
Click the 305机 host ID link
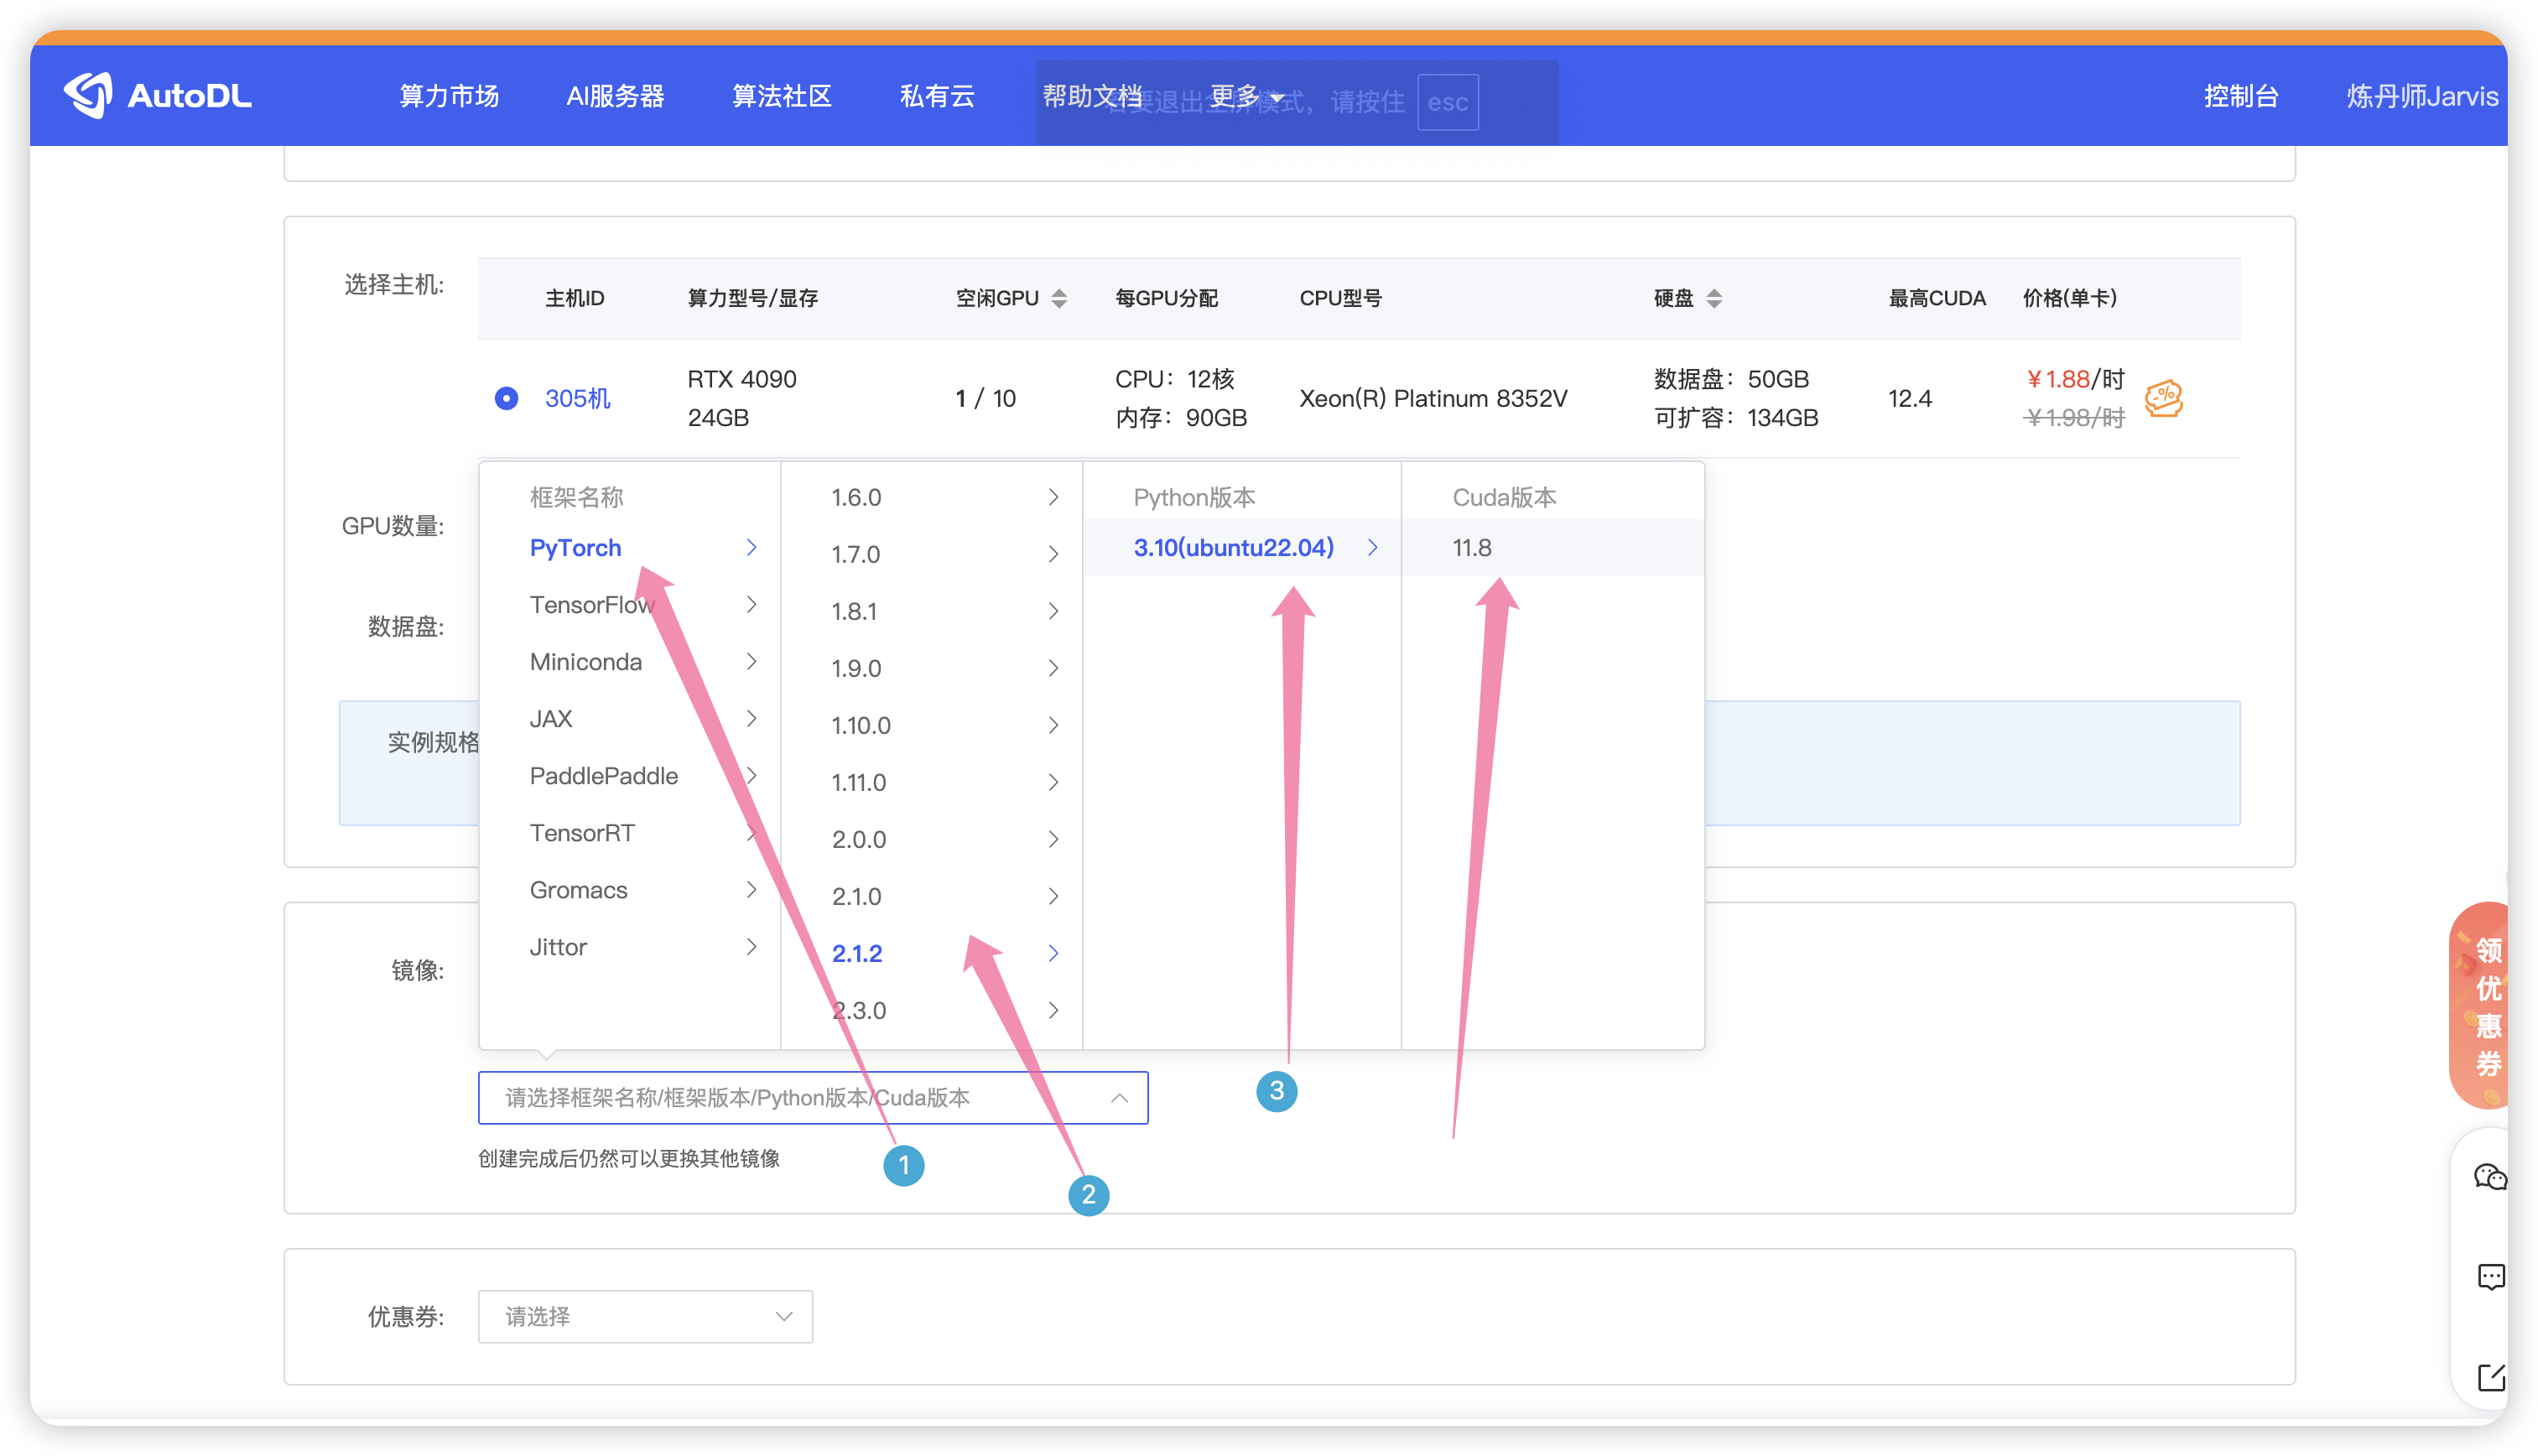[x=577, y=398]
